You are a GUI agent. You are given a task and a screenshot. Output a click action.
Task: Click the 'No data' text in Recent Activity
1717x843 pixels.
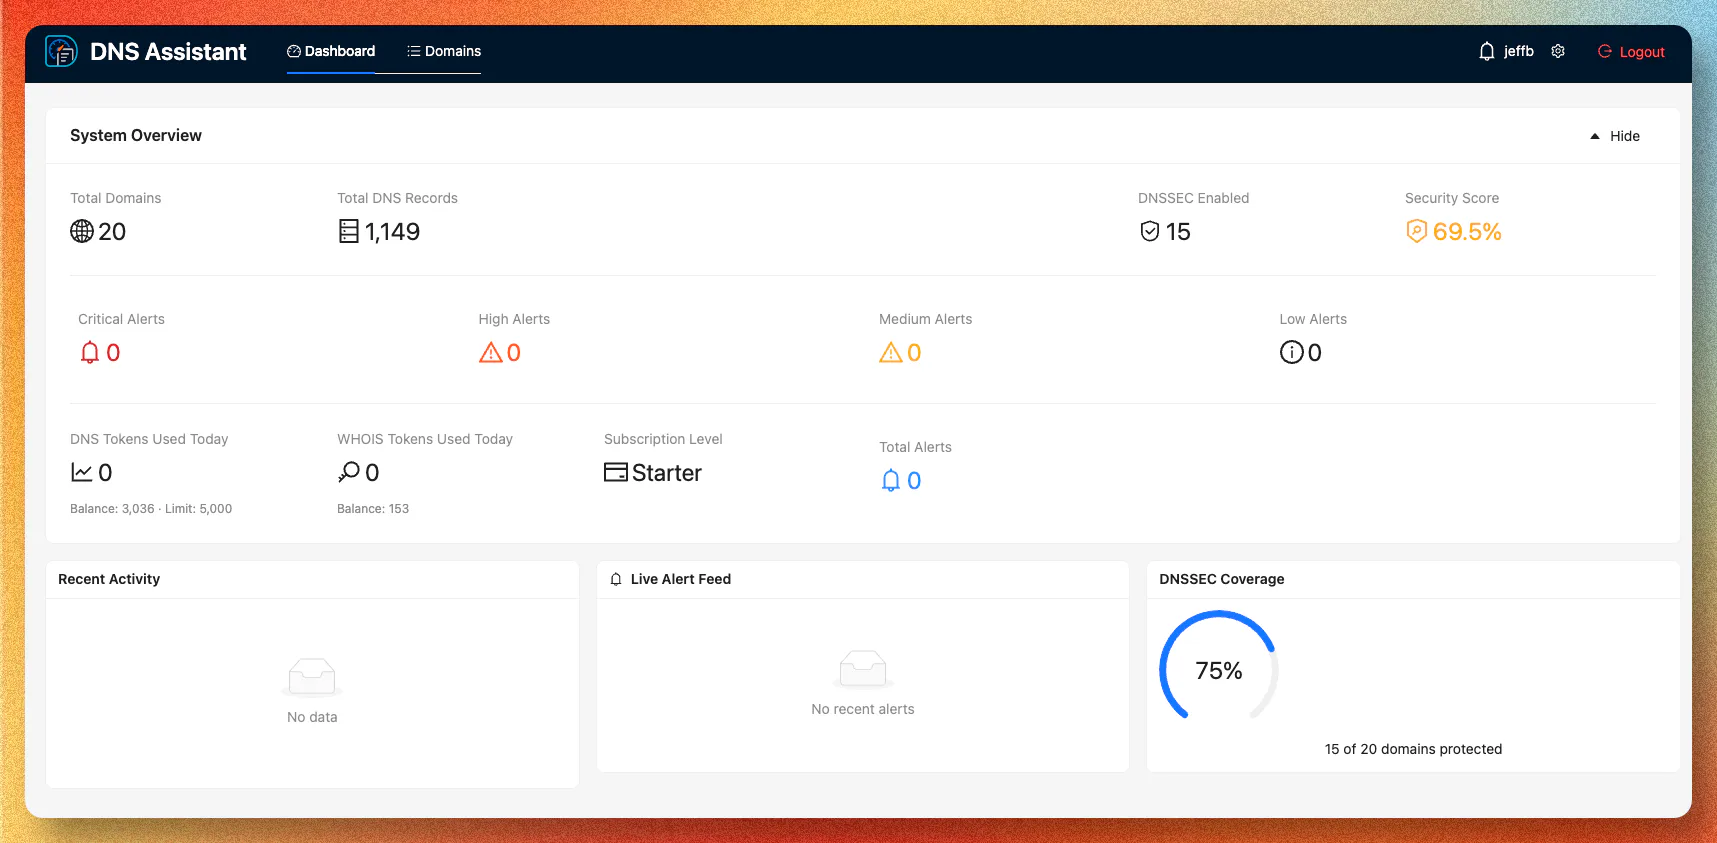312,717
